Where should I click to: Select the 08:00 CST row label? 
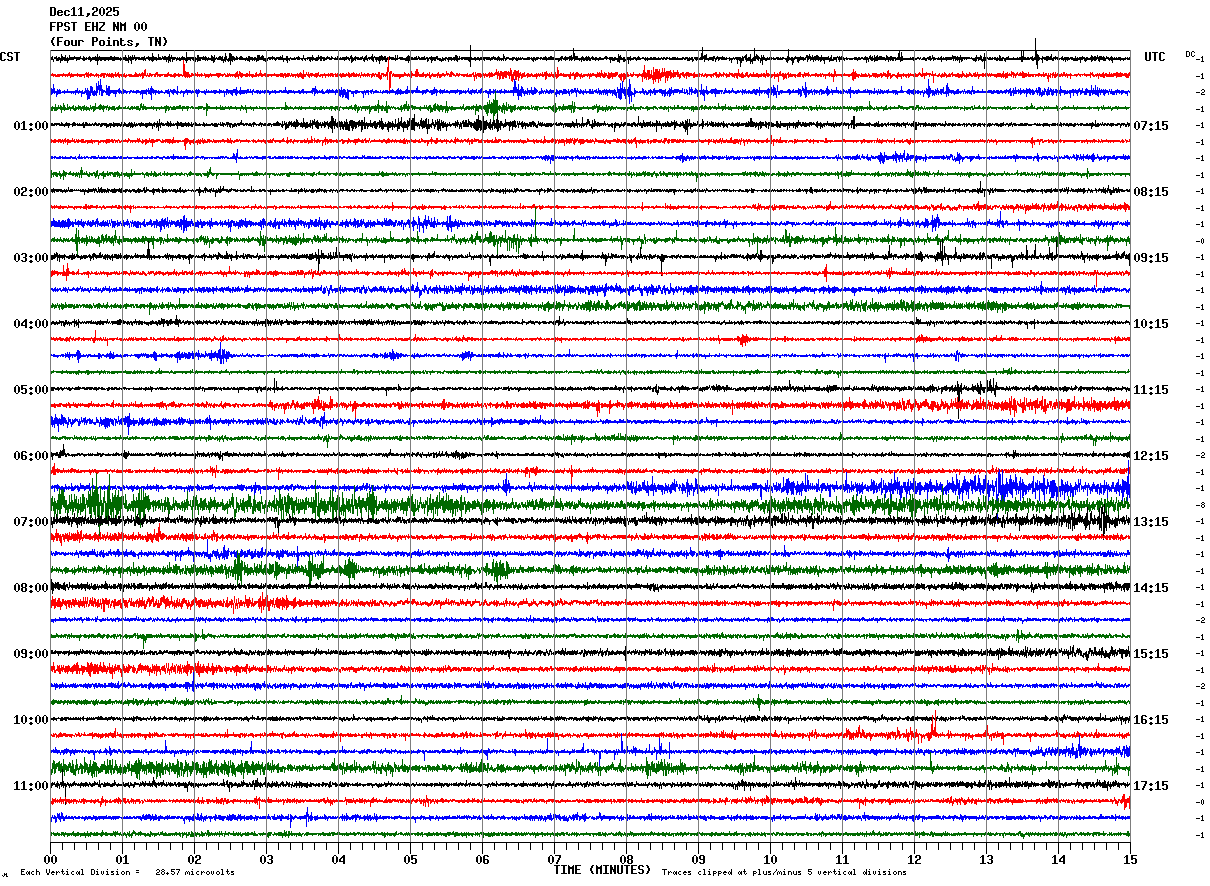point(31,588)
